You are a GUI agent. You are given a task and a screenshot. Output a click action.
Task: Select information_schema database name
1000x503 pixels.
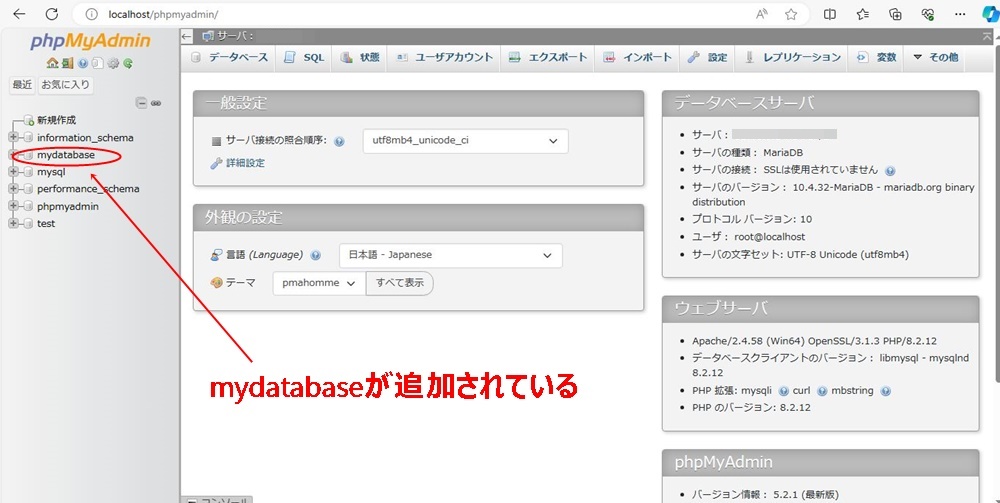tap(85, 138)
